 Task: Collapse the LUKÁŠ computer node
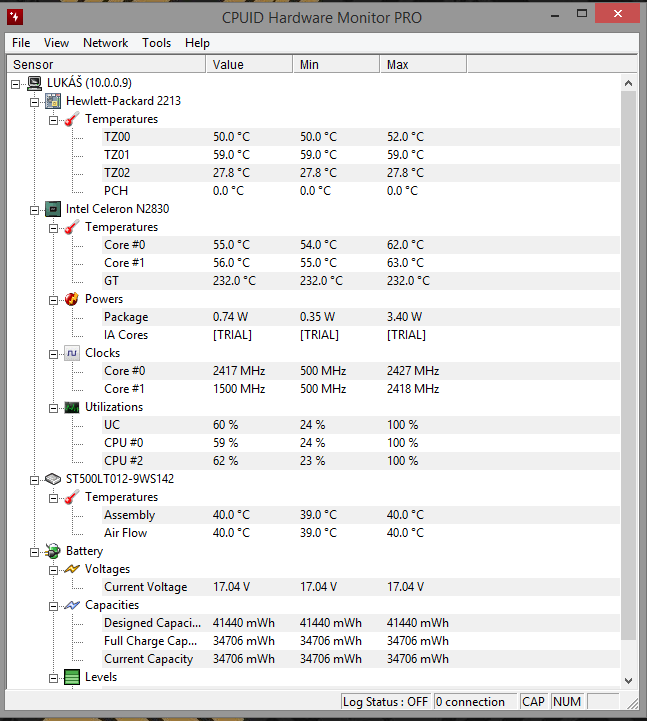[16, 83]
